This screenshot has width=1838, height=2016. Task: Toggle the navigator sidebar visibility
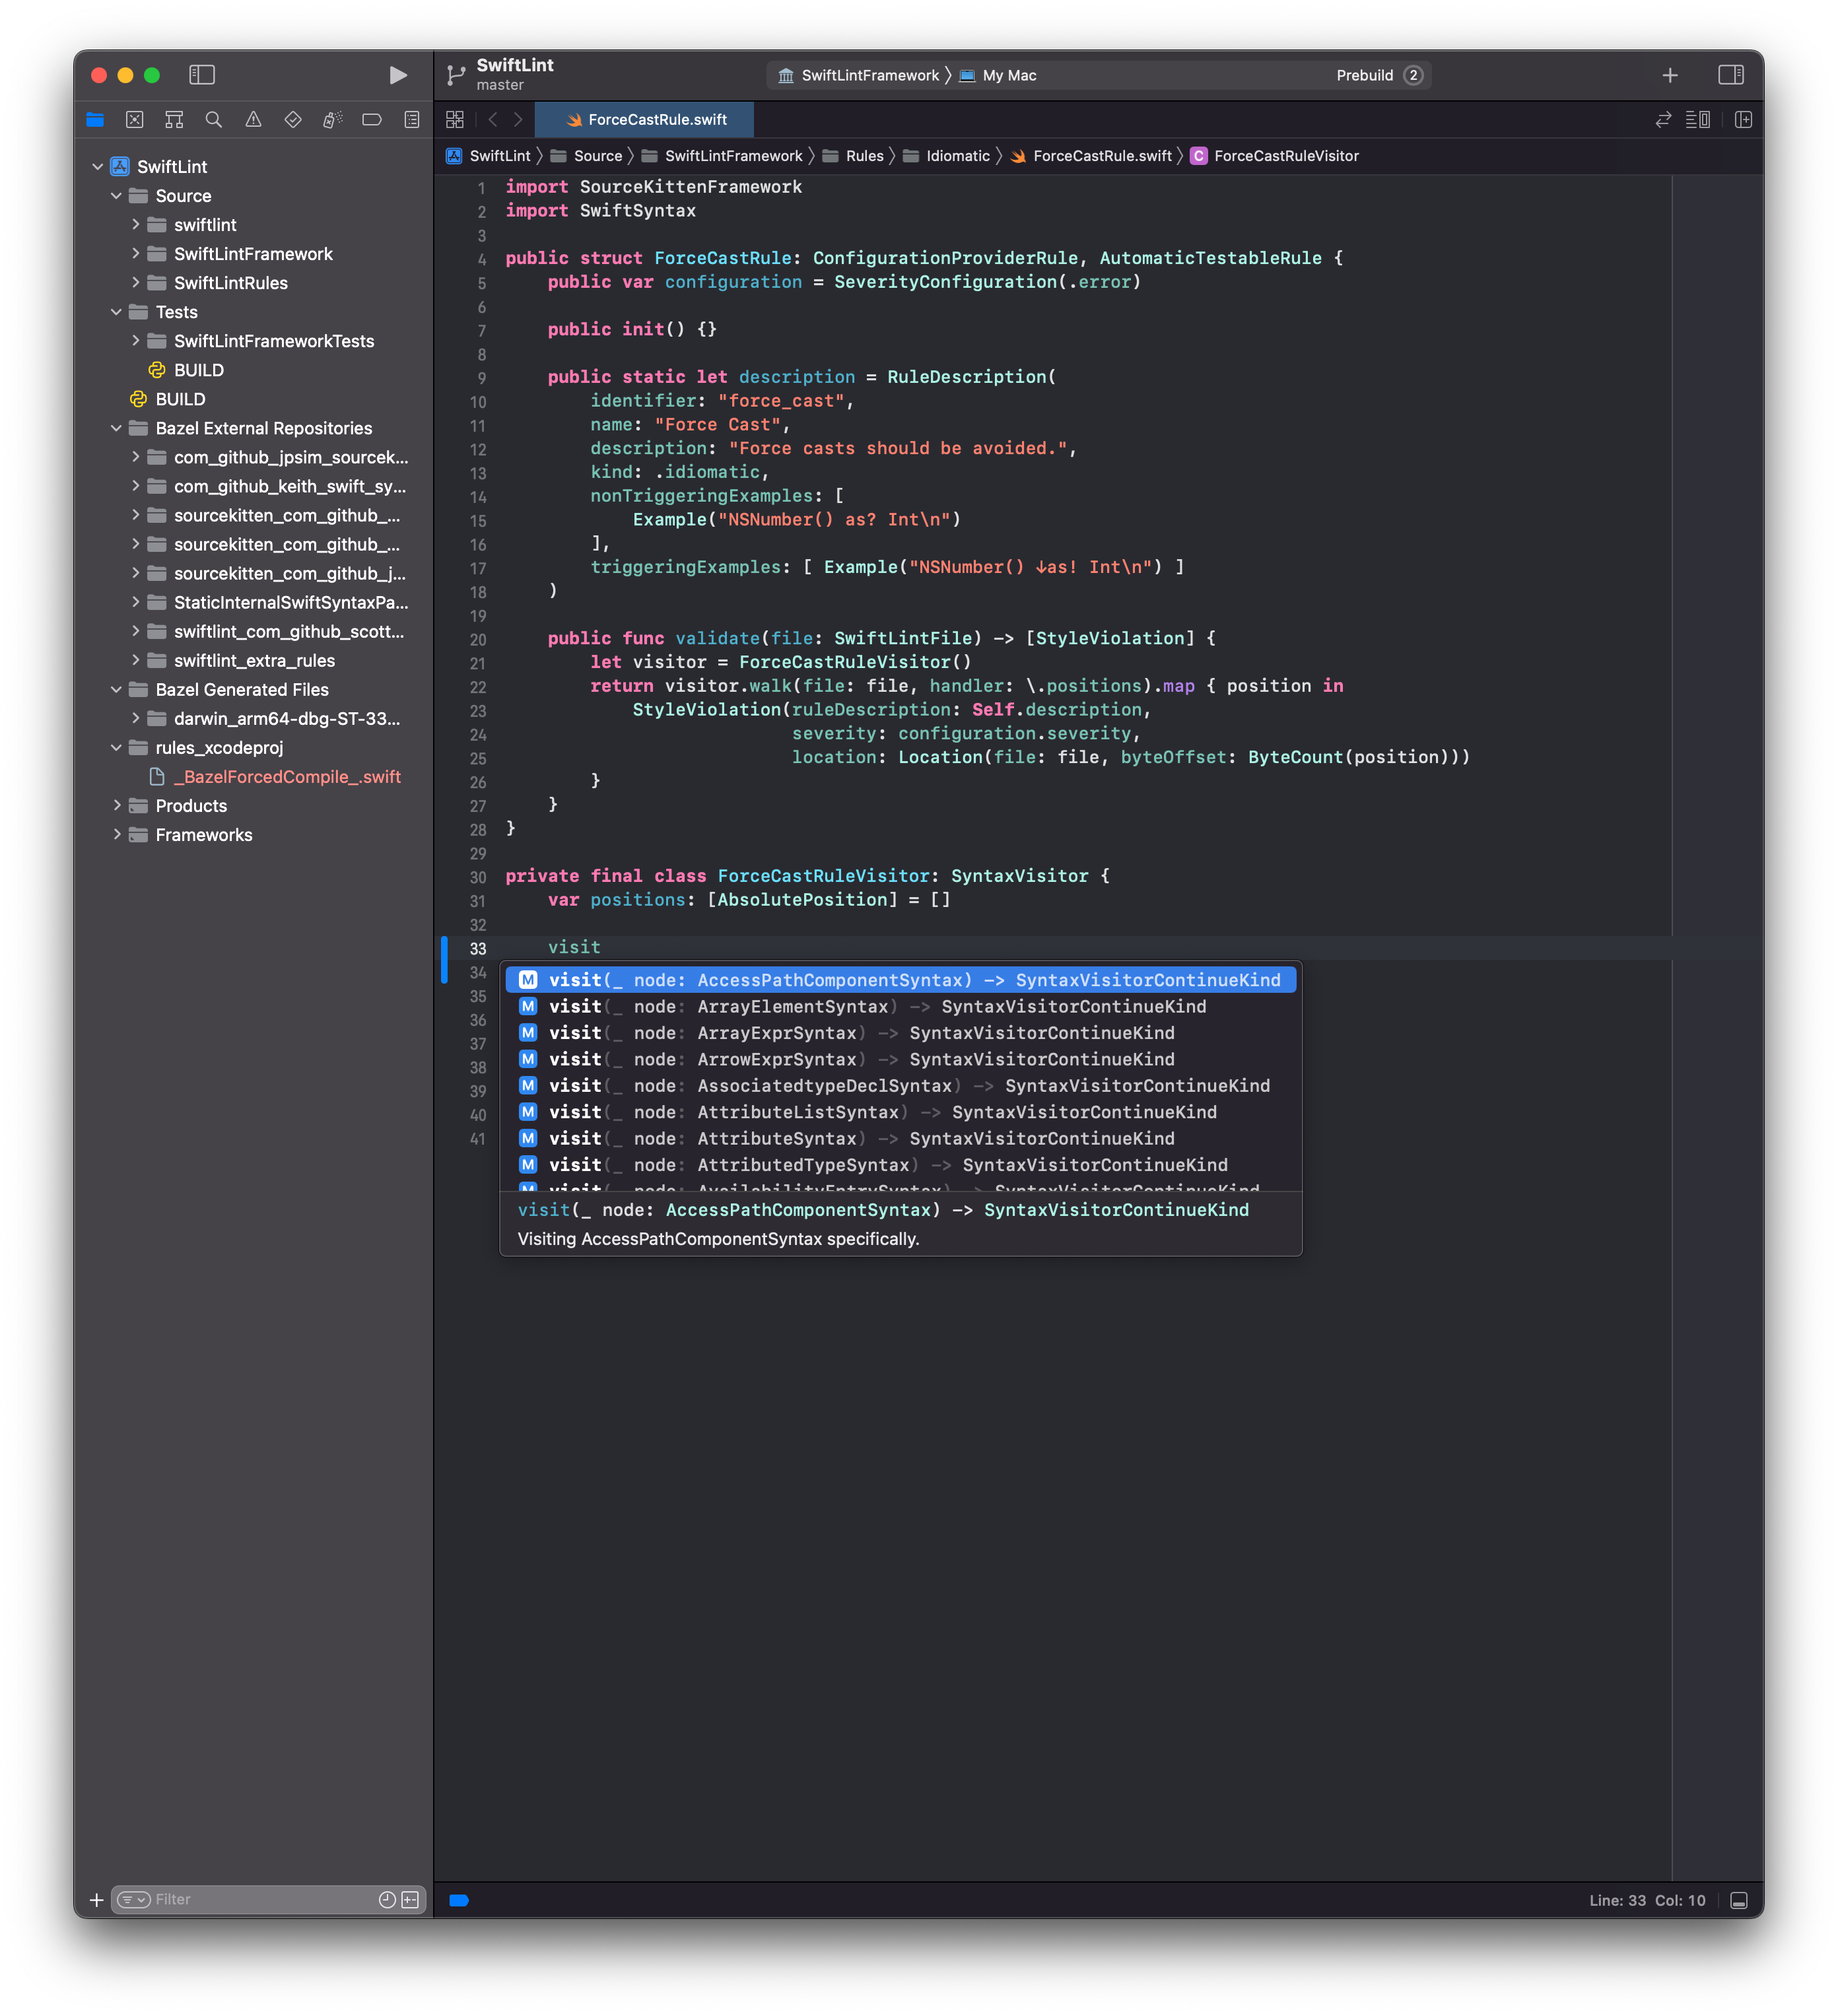[202, 75]
